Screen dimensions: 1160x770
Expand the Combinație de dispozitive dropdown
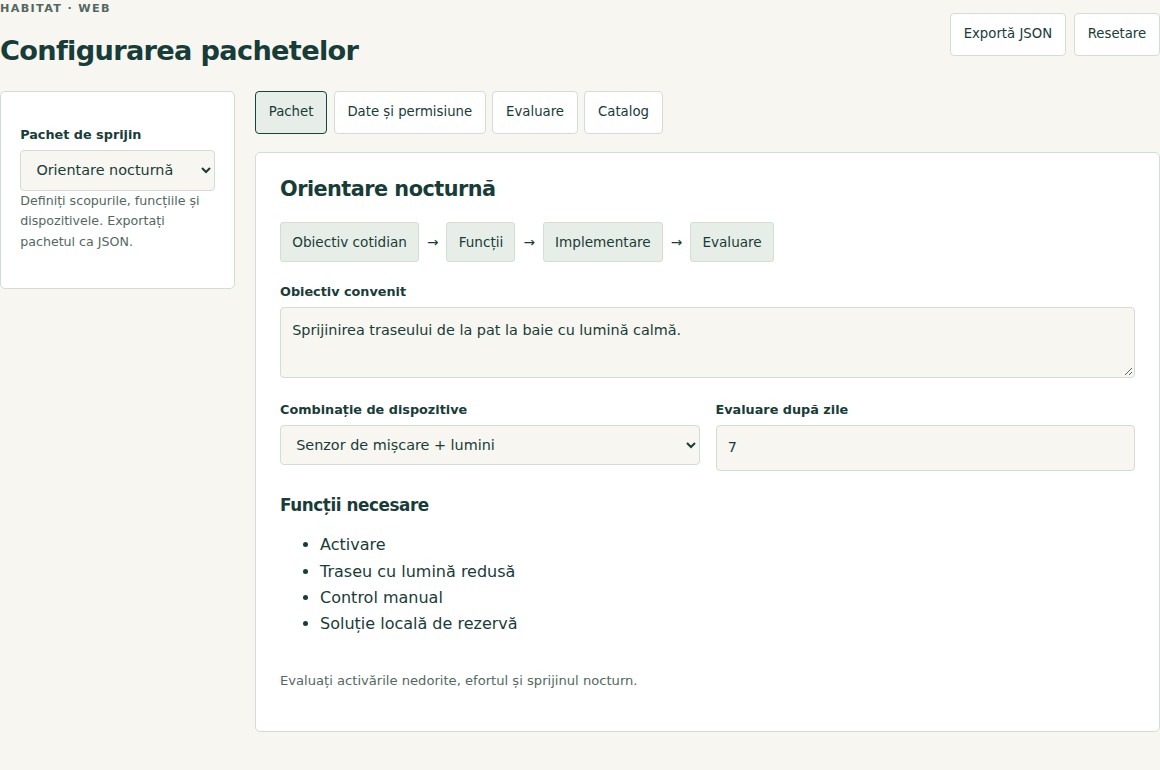490,445
